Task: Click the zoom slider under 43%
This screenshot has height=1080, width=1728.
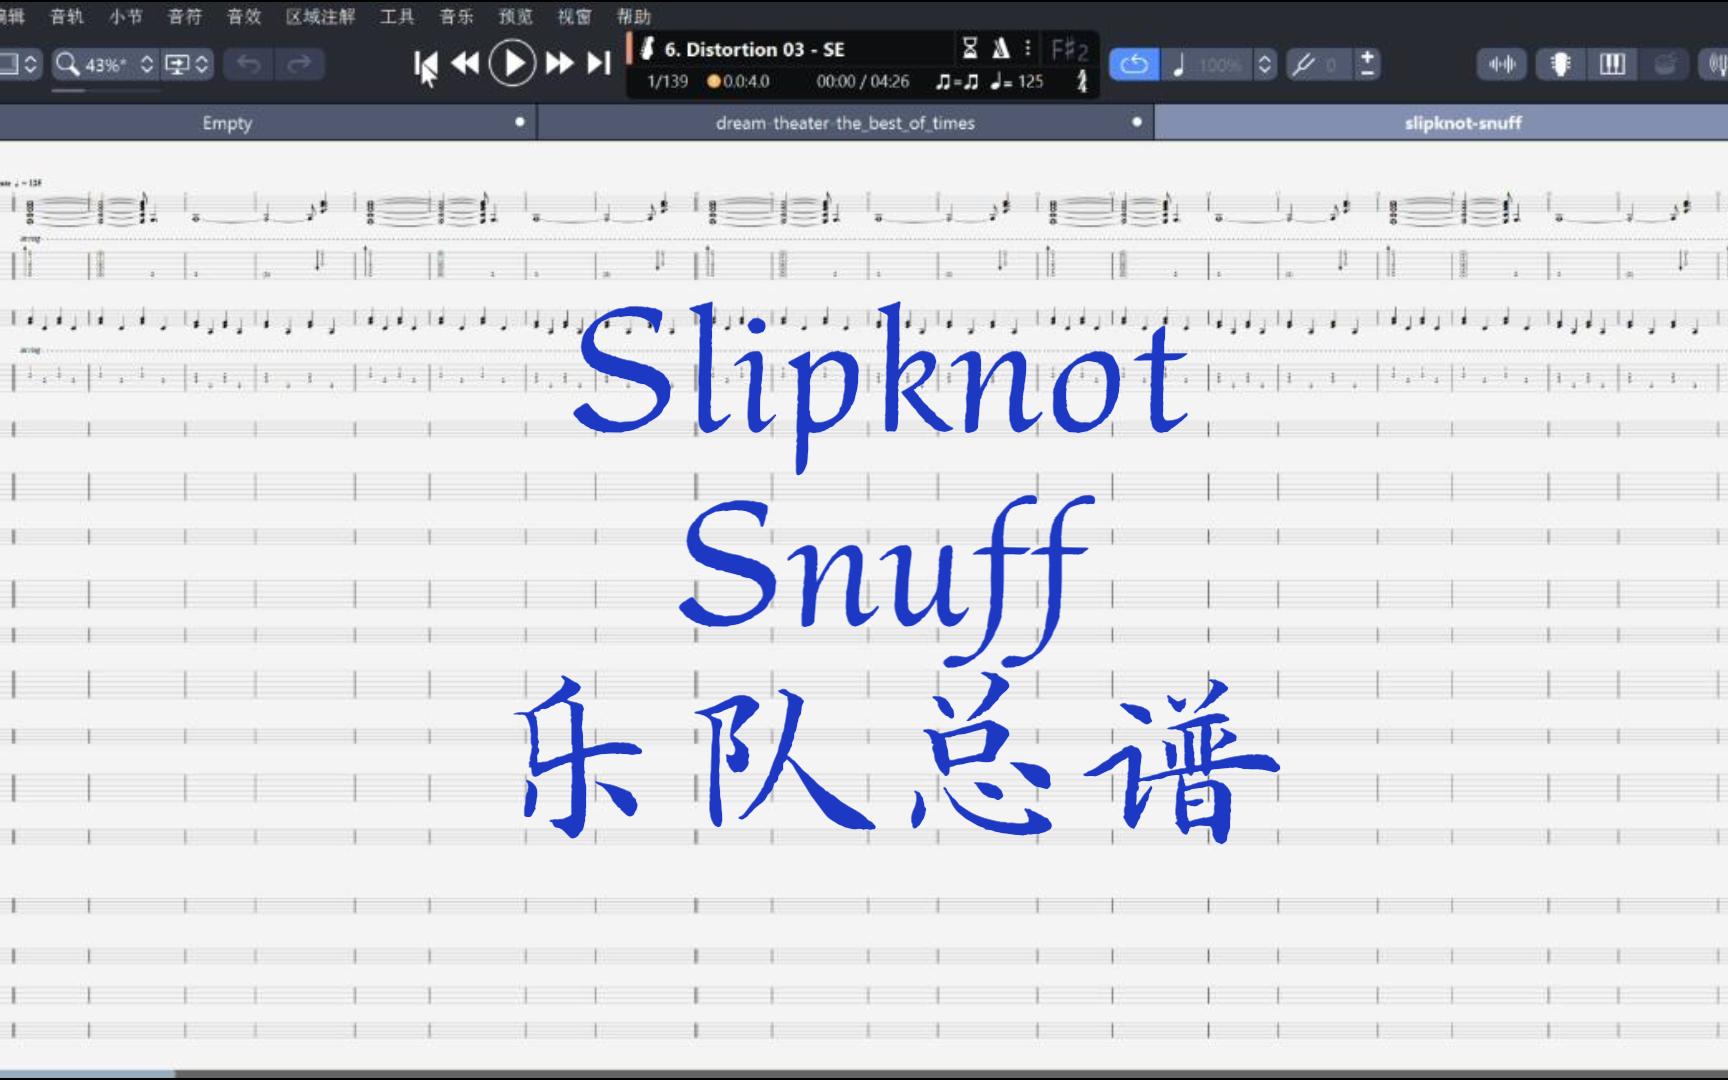Action: click(106, 90)
